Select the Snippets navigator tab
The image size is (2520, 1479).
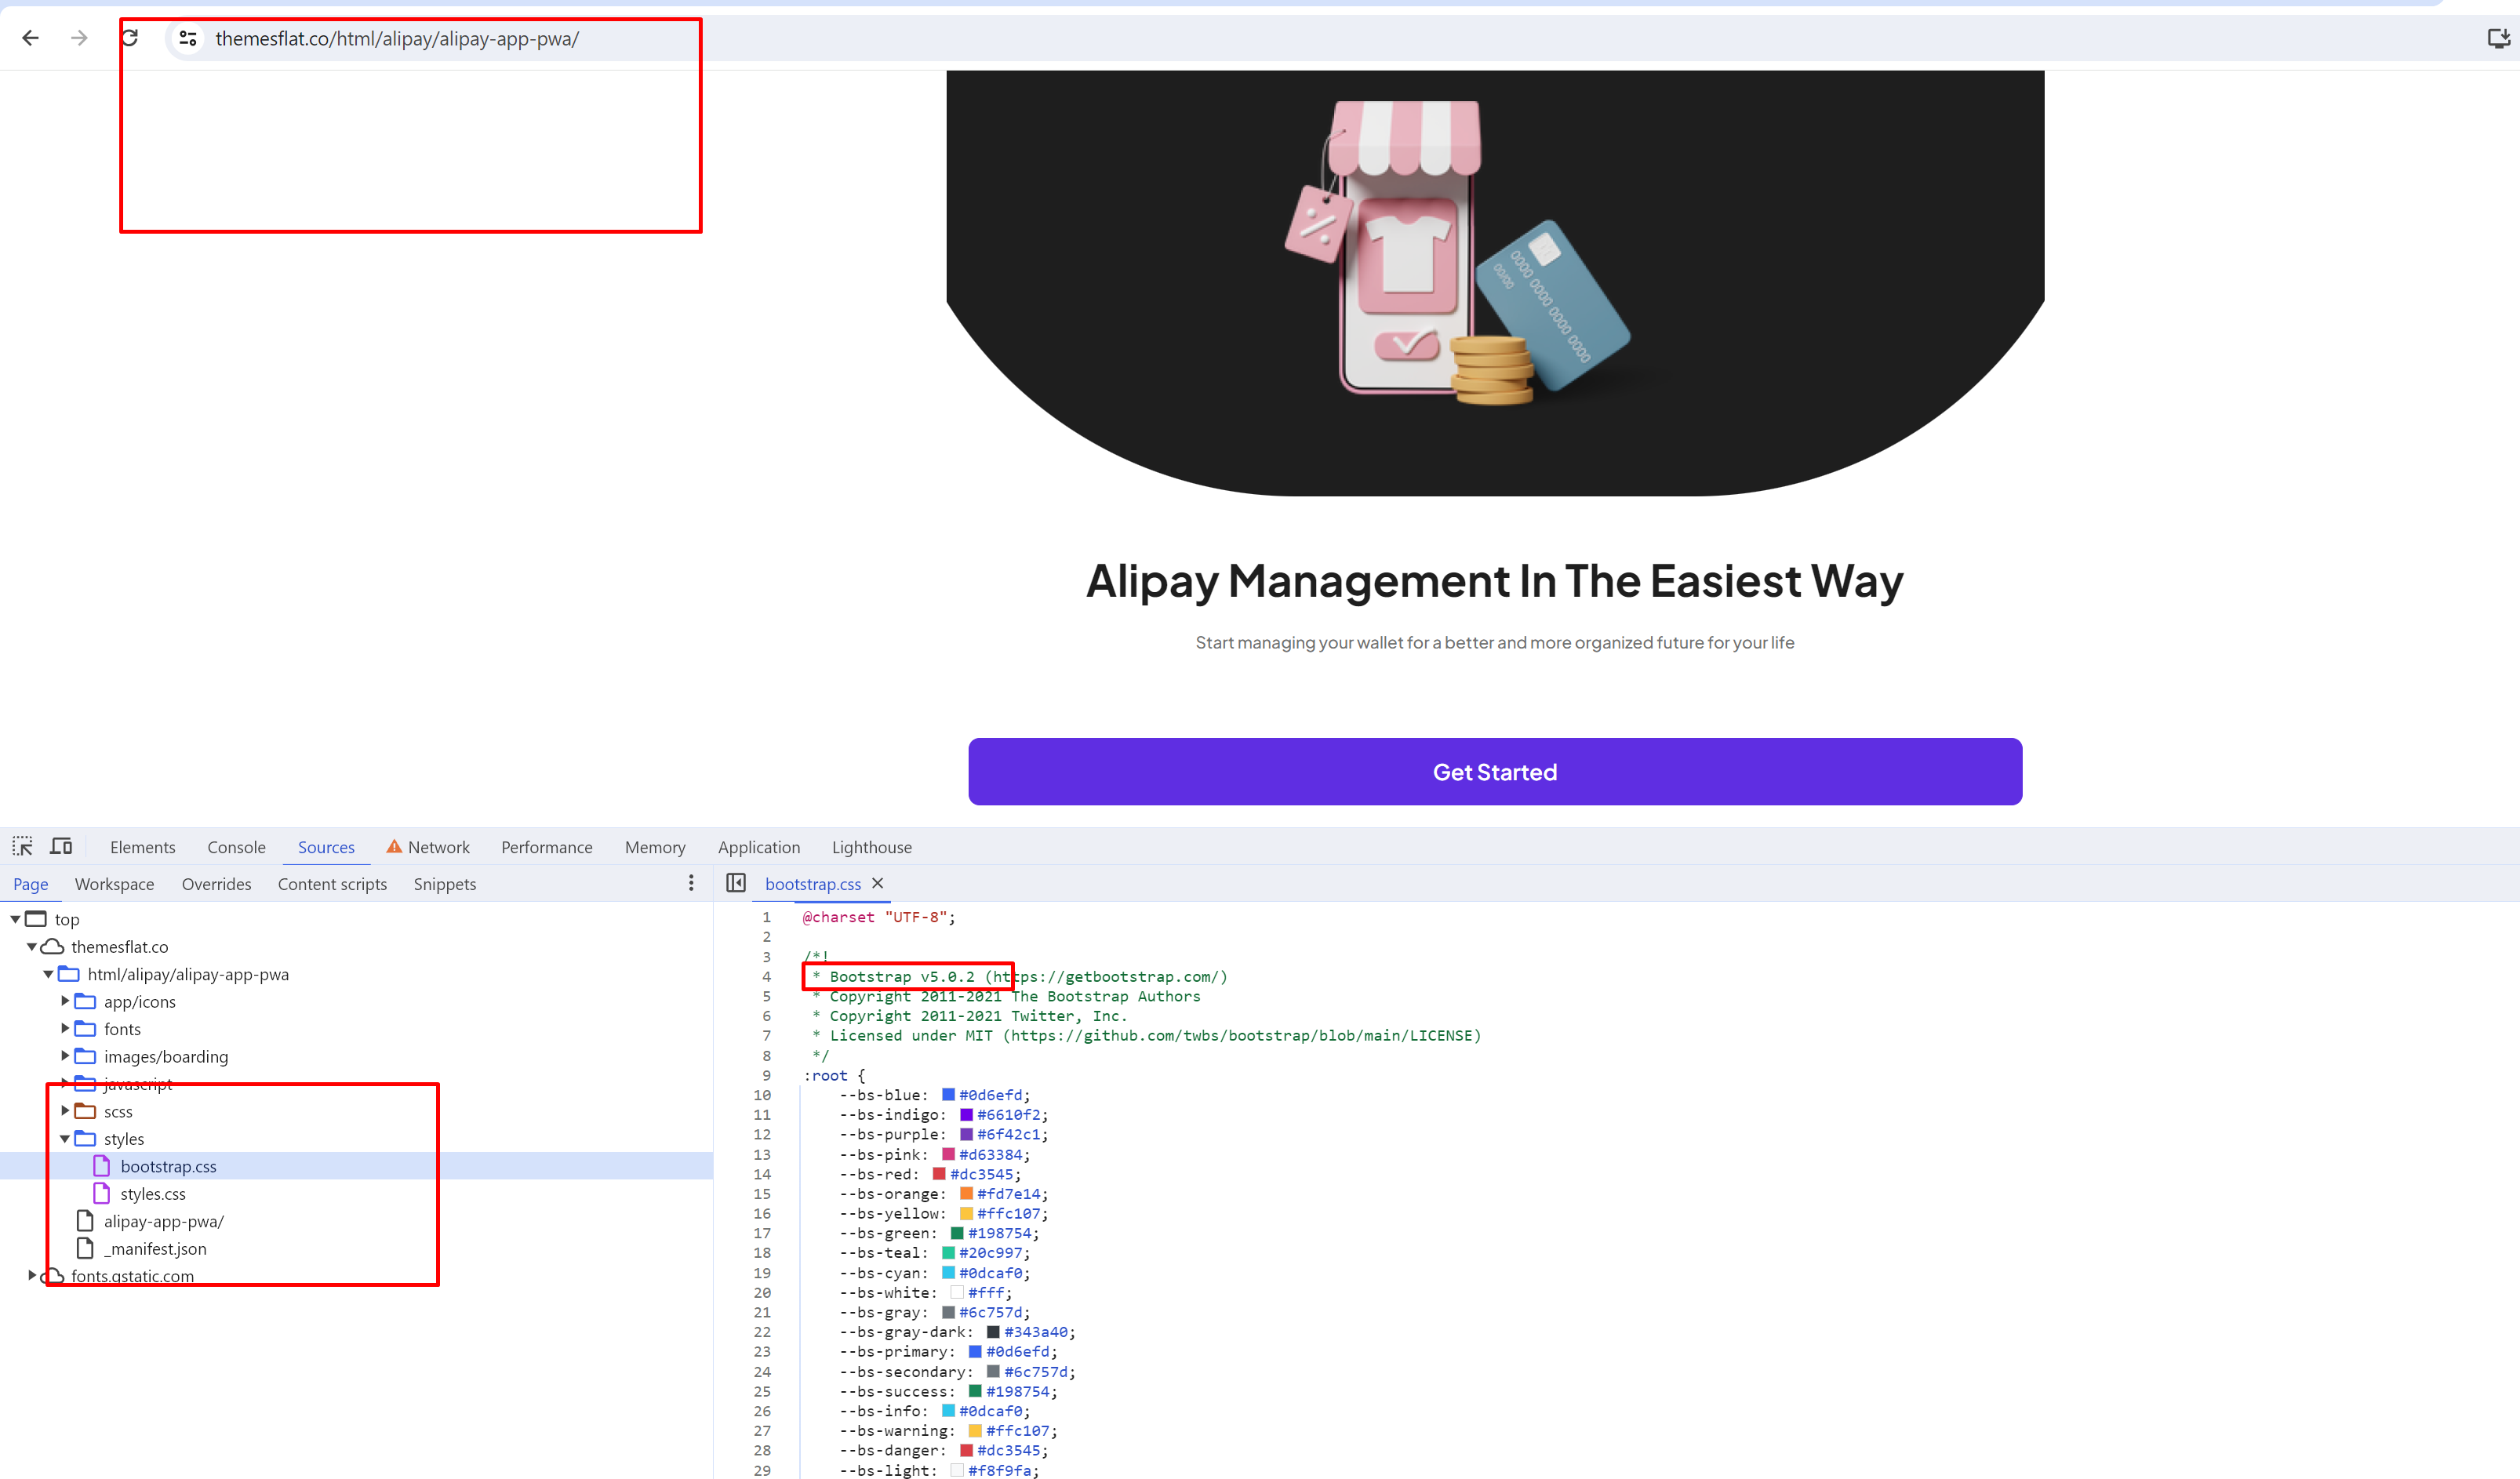(445, 884)
